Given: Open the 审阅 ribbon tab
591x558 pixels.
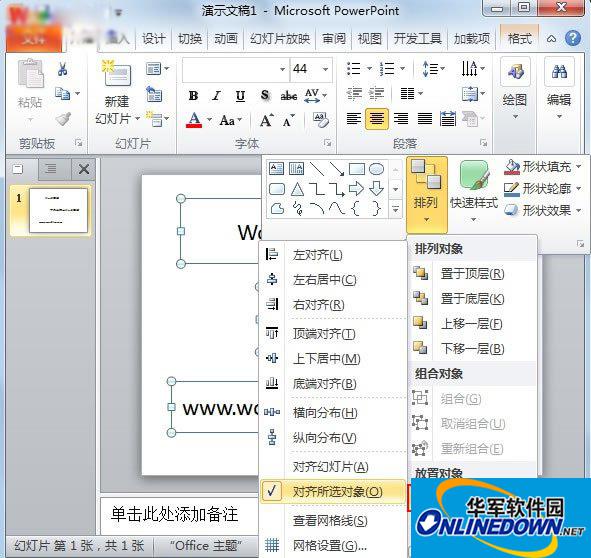Looking at the screenshot, I should tap(334, 38).
